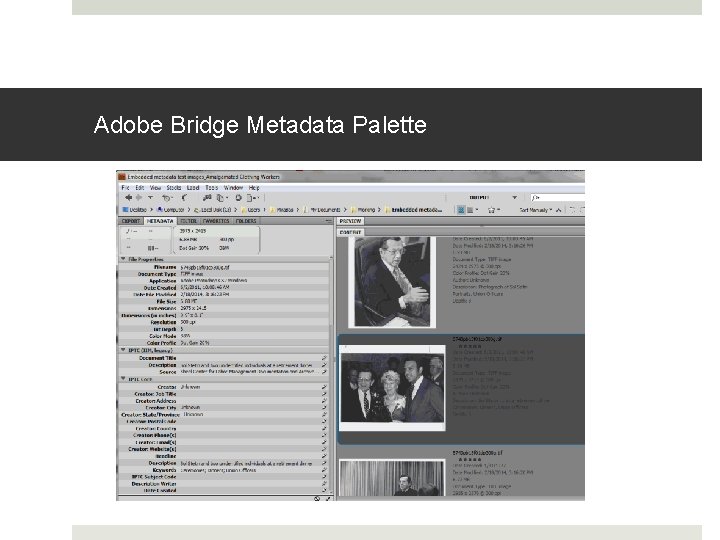
Task: Click the Open in Camera Raw icon
Action: (x=238, y=198)
